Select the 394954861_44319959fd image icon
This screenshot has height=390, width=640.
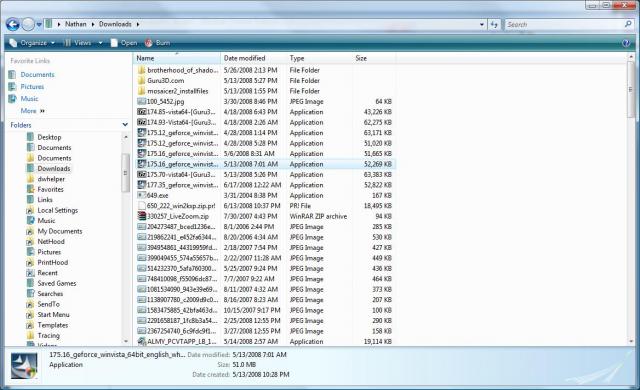[142, 248]
